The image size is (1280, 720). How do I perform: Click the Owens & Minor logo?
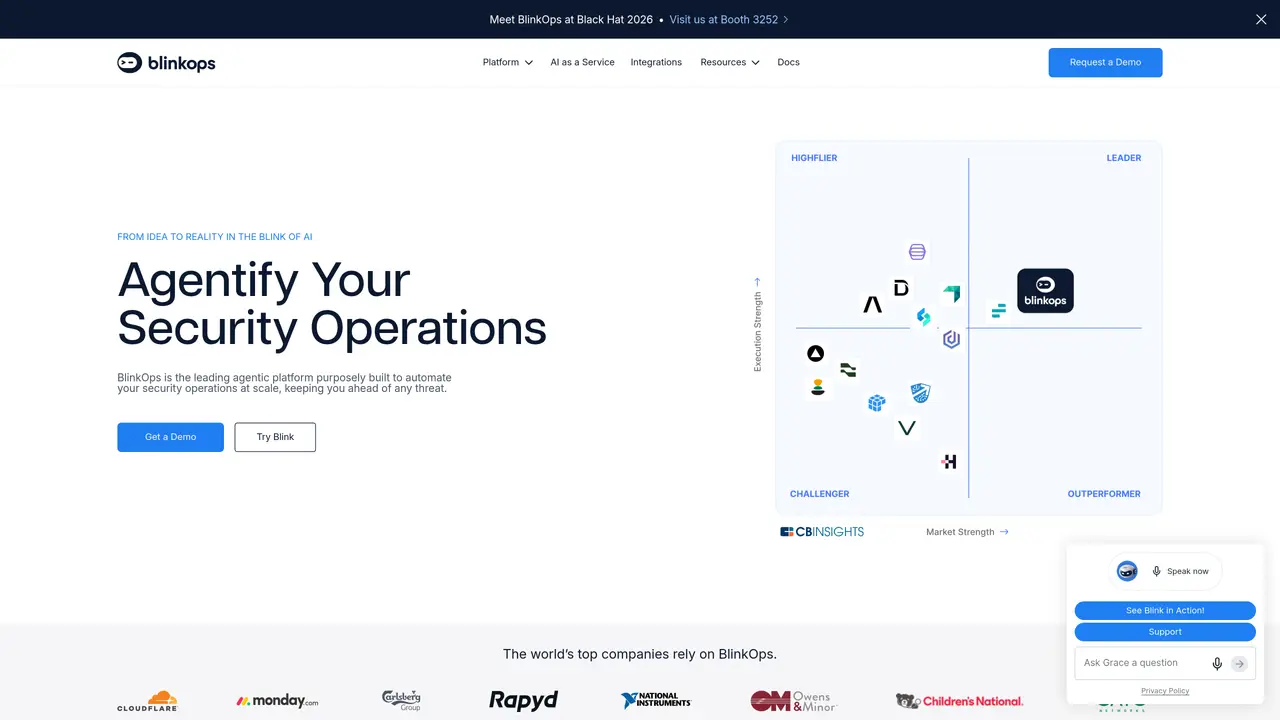(x=792, y=701)
